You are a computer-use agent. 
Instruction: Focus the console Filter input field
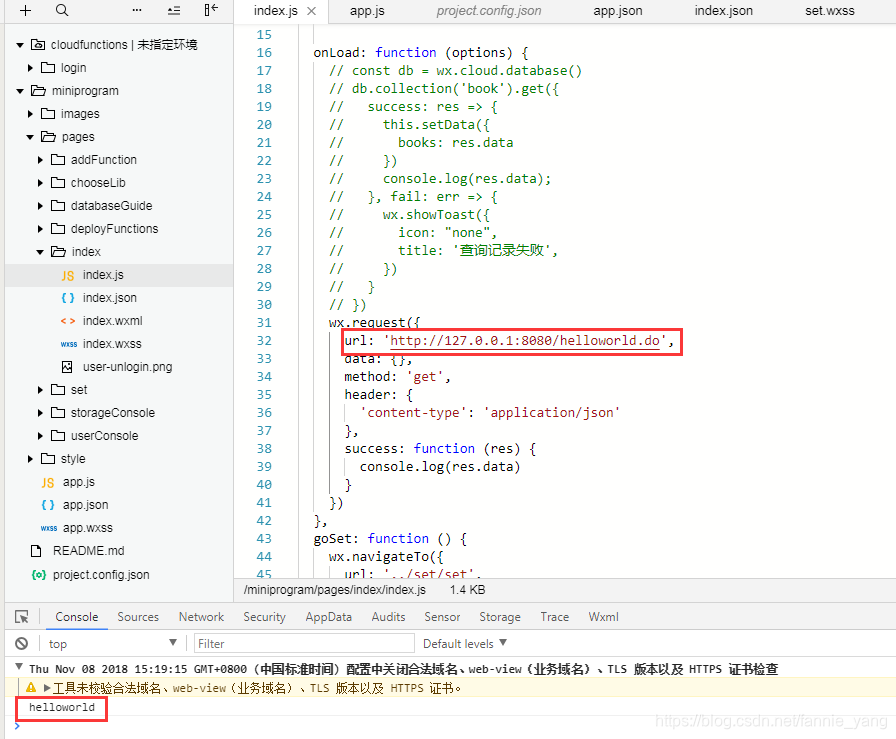pos(304,644)
